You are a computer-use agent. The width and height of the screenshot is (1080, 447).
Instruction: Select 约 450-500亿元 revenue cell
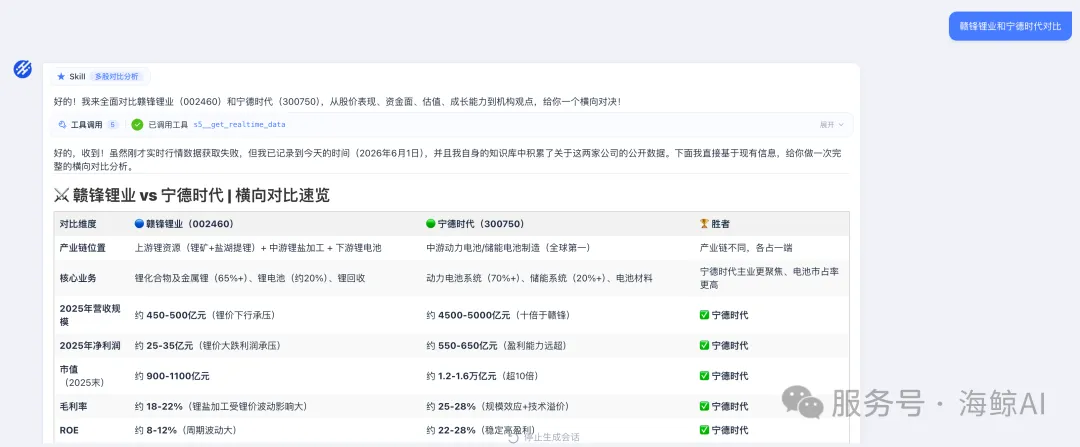(x=205, y=315)
